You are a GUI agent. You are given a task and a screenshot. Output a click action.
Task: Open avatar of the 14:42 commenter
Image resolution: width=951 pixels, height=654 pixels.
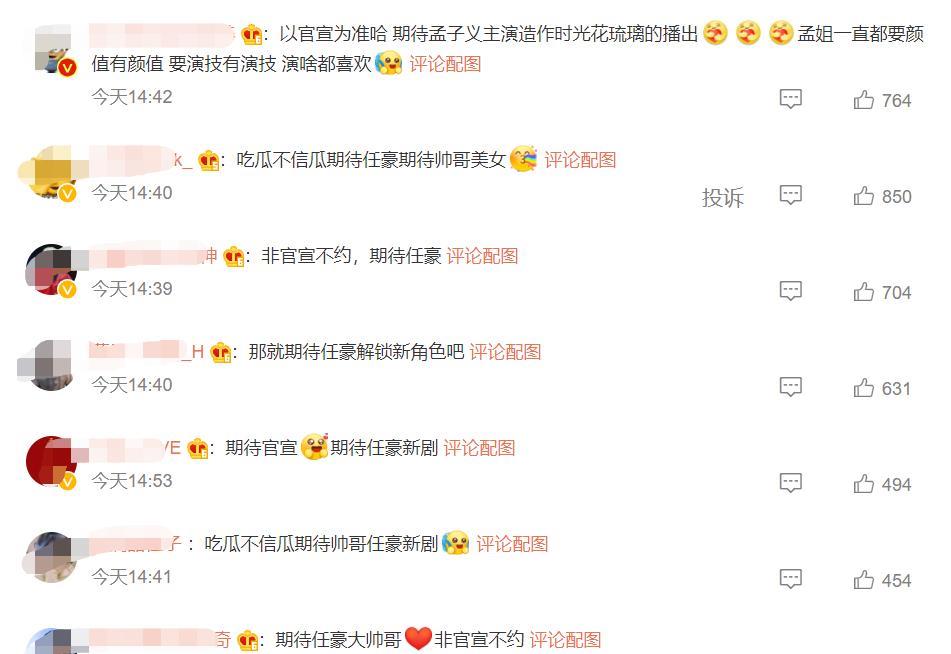pos(53,50)
